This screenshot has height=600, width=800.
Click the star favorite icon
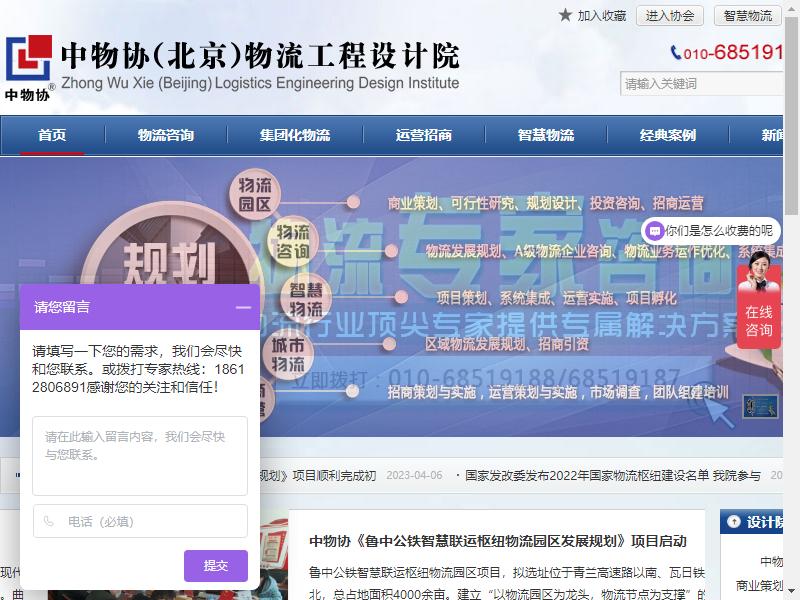565,15
